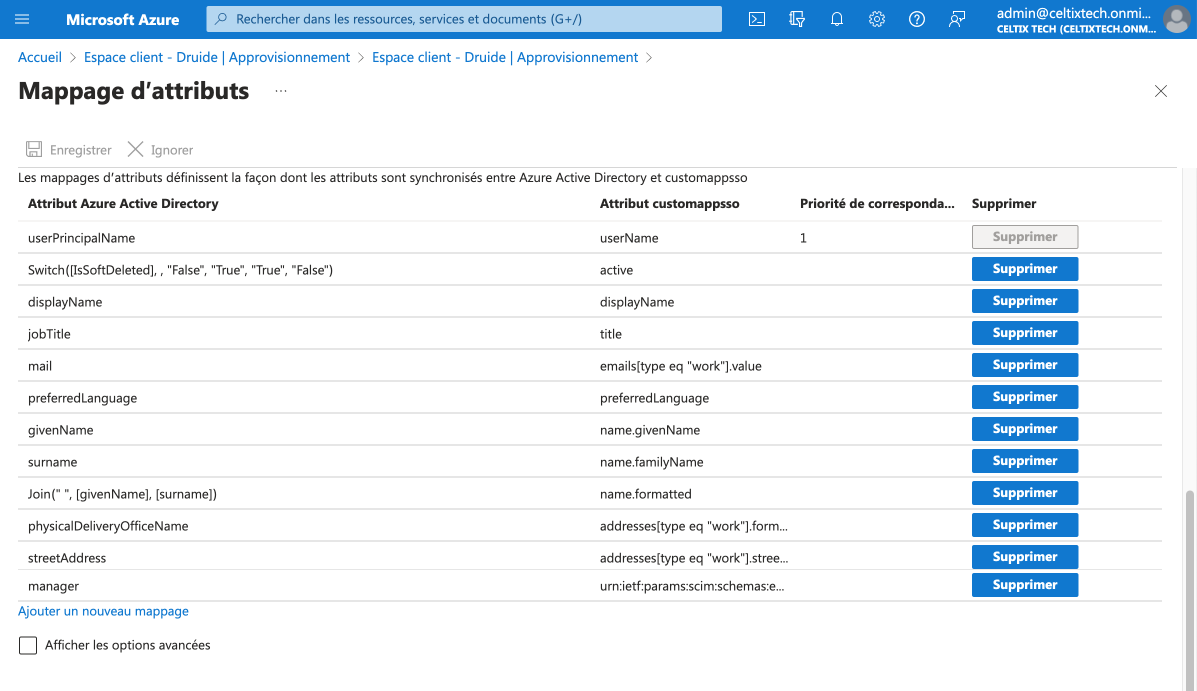1197x691 pixels.
Task: Open portal settings gear
Action: point(876,19)
